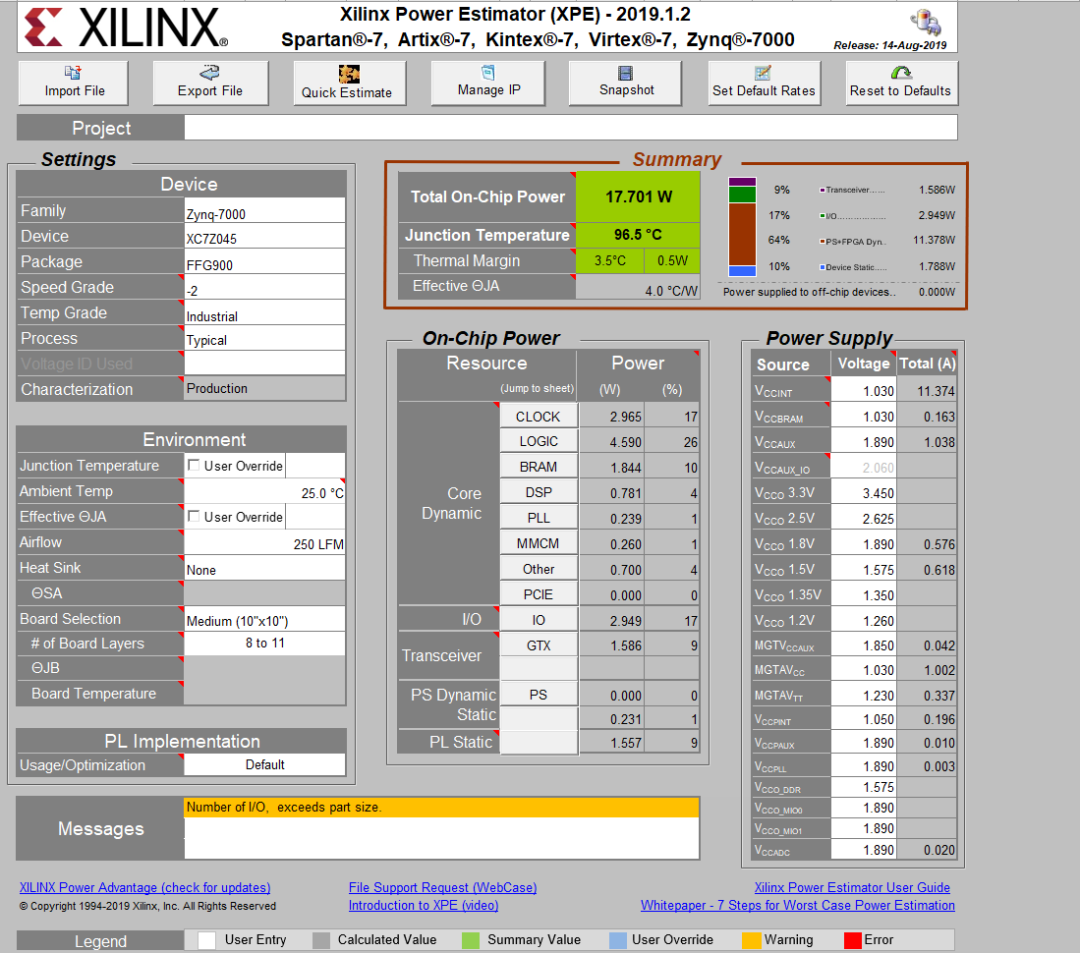
Task: Jump to the BRAM resource sheet
Action: click(x=538, y=466)
